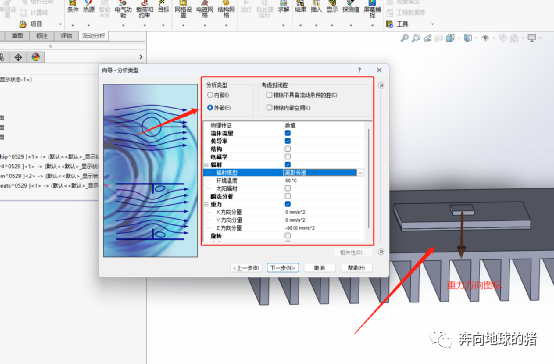Expand the left panel tab chevron arrow
Viewport: 554px width, 364px height.
pos(141,57)
